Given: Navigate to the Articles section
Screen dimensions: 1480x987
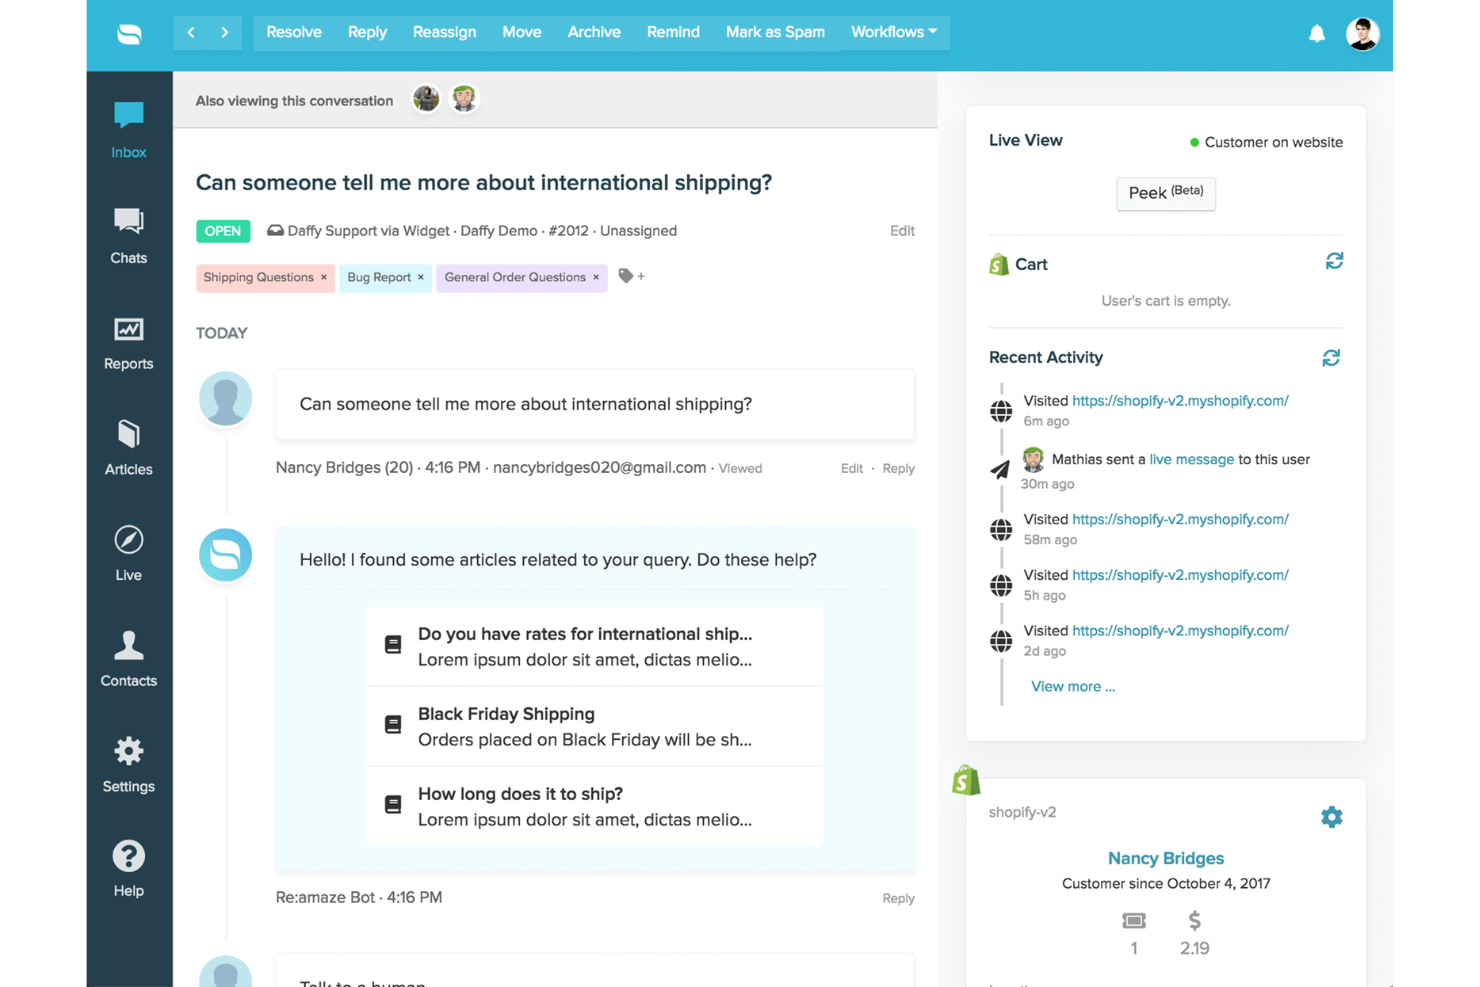Looking at the screenshot, I should click(x=128, y=448).
